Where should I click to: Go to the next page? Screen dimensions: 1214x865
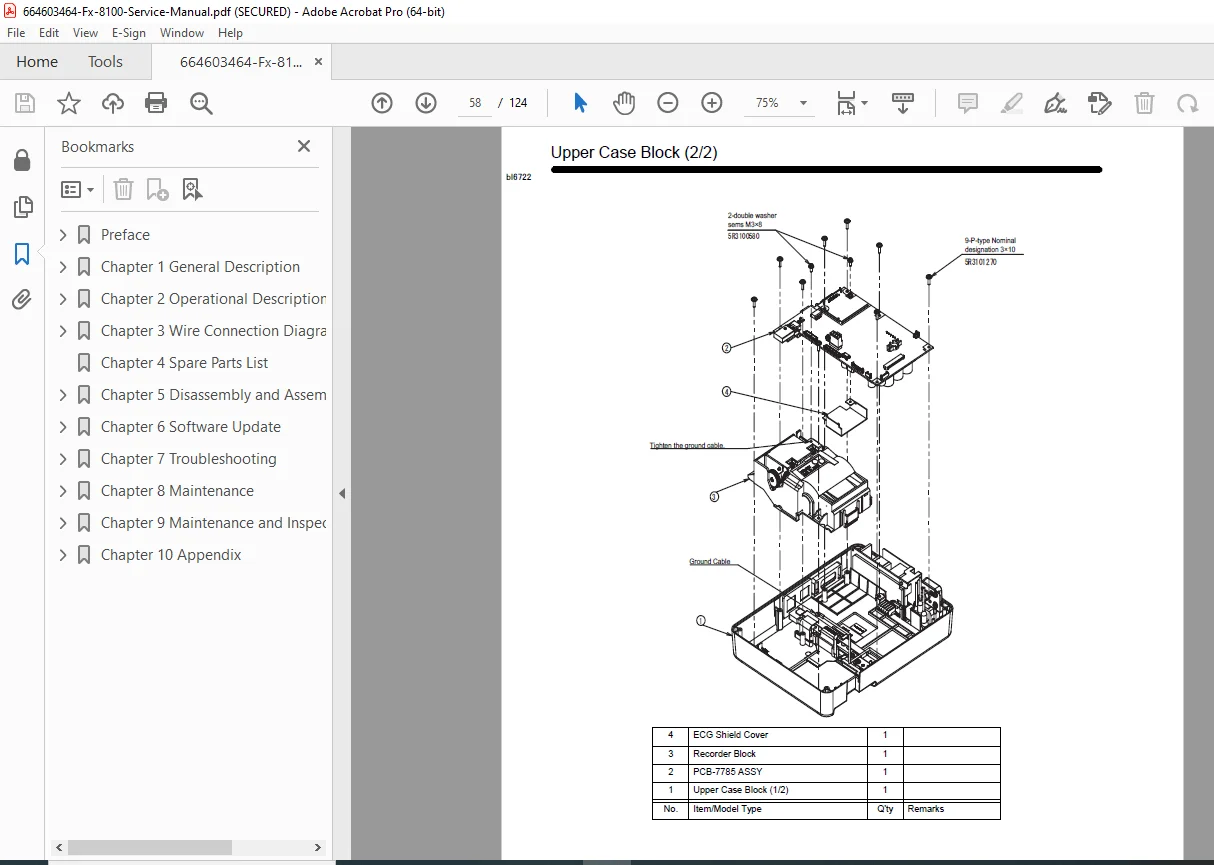click(x=426, y=103)
